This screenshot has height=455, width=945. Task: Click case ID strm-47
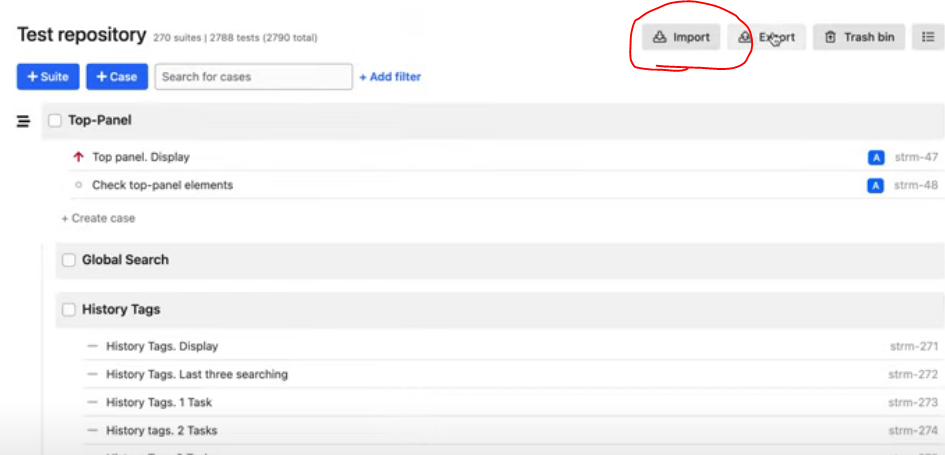click(915, 158)
